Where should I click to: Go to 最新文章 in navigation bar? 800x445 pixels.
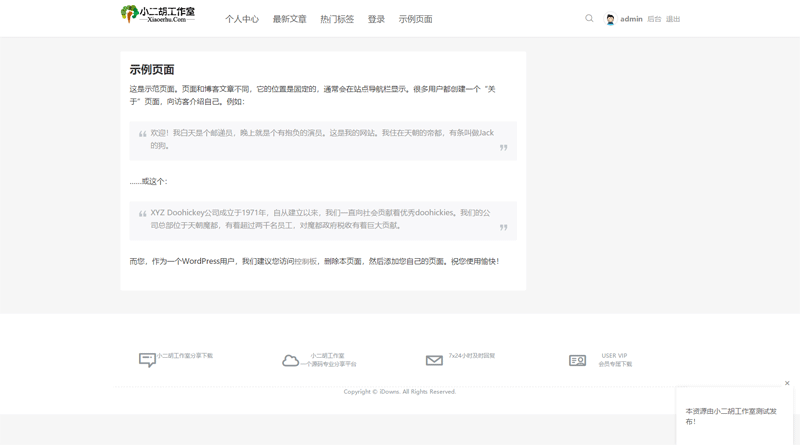[289, 19]
